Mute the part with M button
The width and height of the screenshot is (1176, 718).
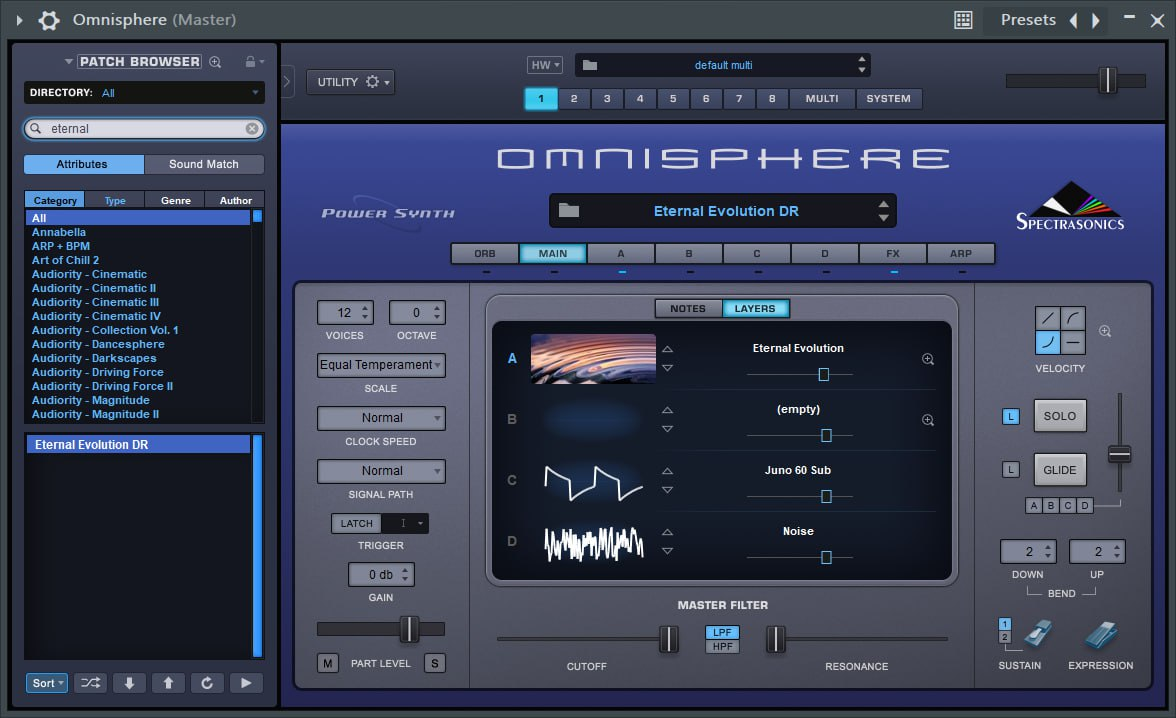328,663
